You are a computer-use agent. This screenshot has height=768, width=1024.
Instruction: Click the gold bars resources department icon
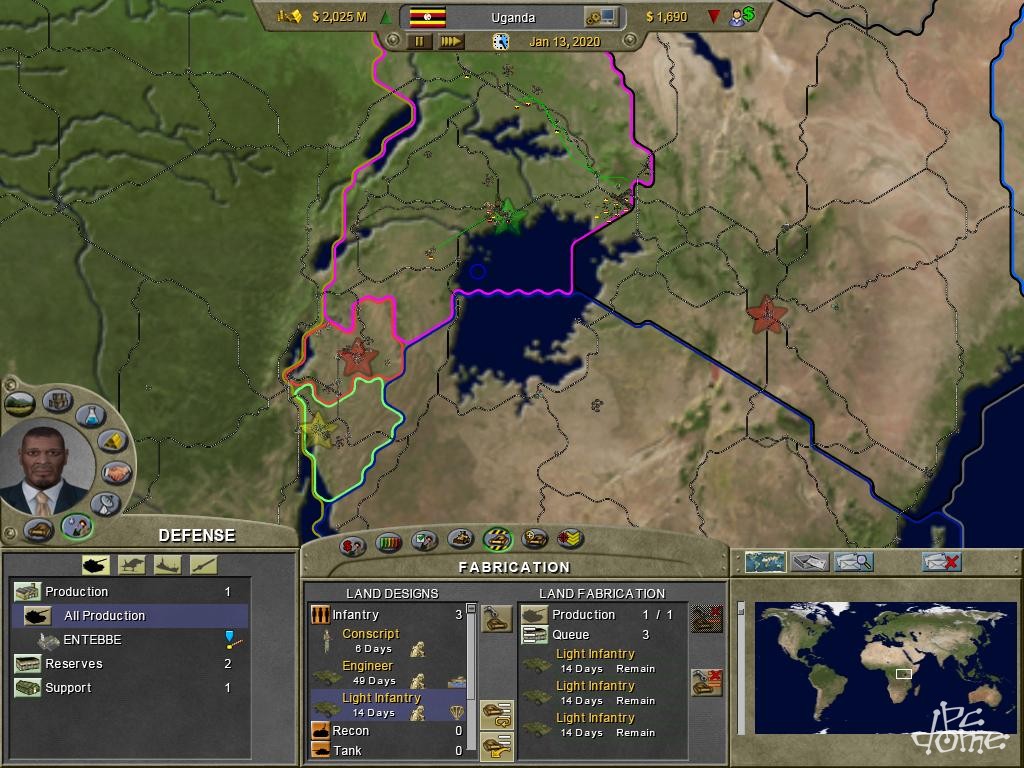[113, 441]
